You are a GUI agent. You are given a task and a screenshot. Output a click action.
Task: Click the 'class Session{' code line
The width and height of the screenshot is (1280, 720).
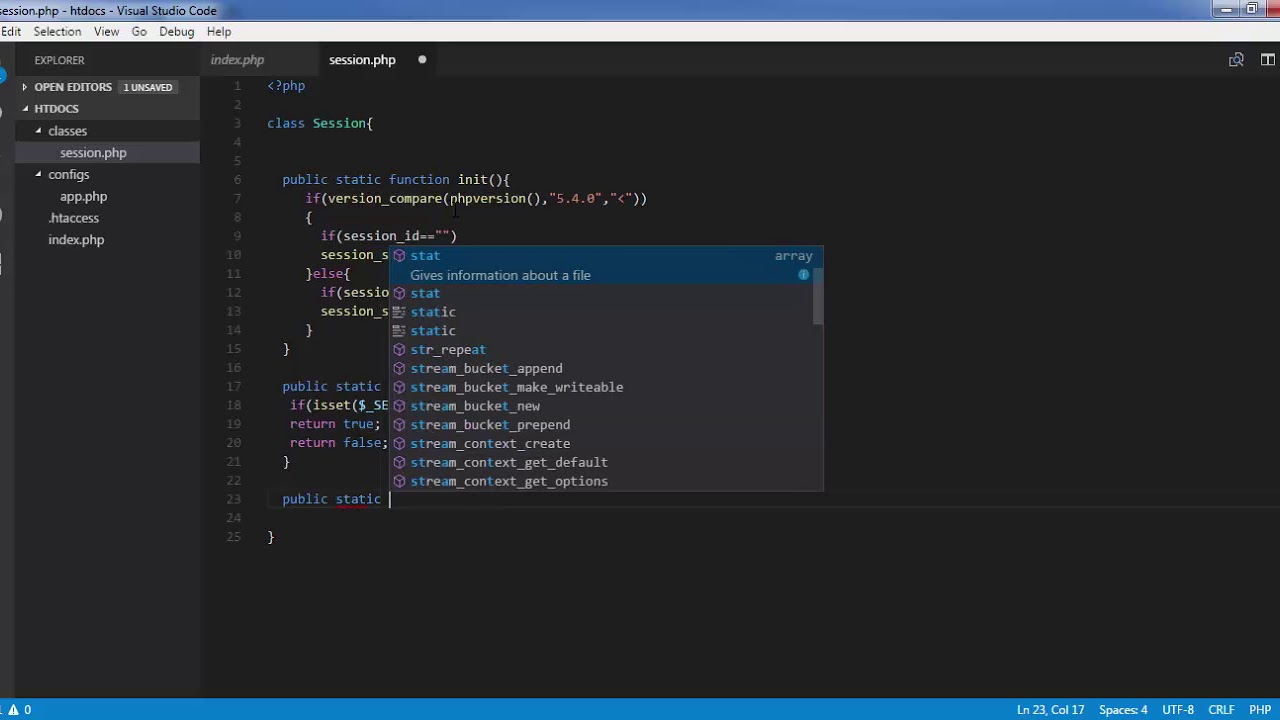point(320,123)
